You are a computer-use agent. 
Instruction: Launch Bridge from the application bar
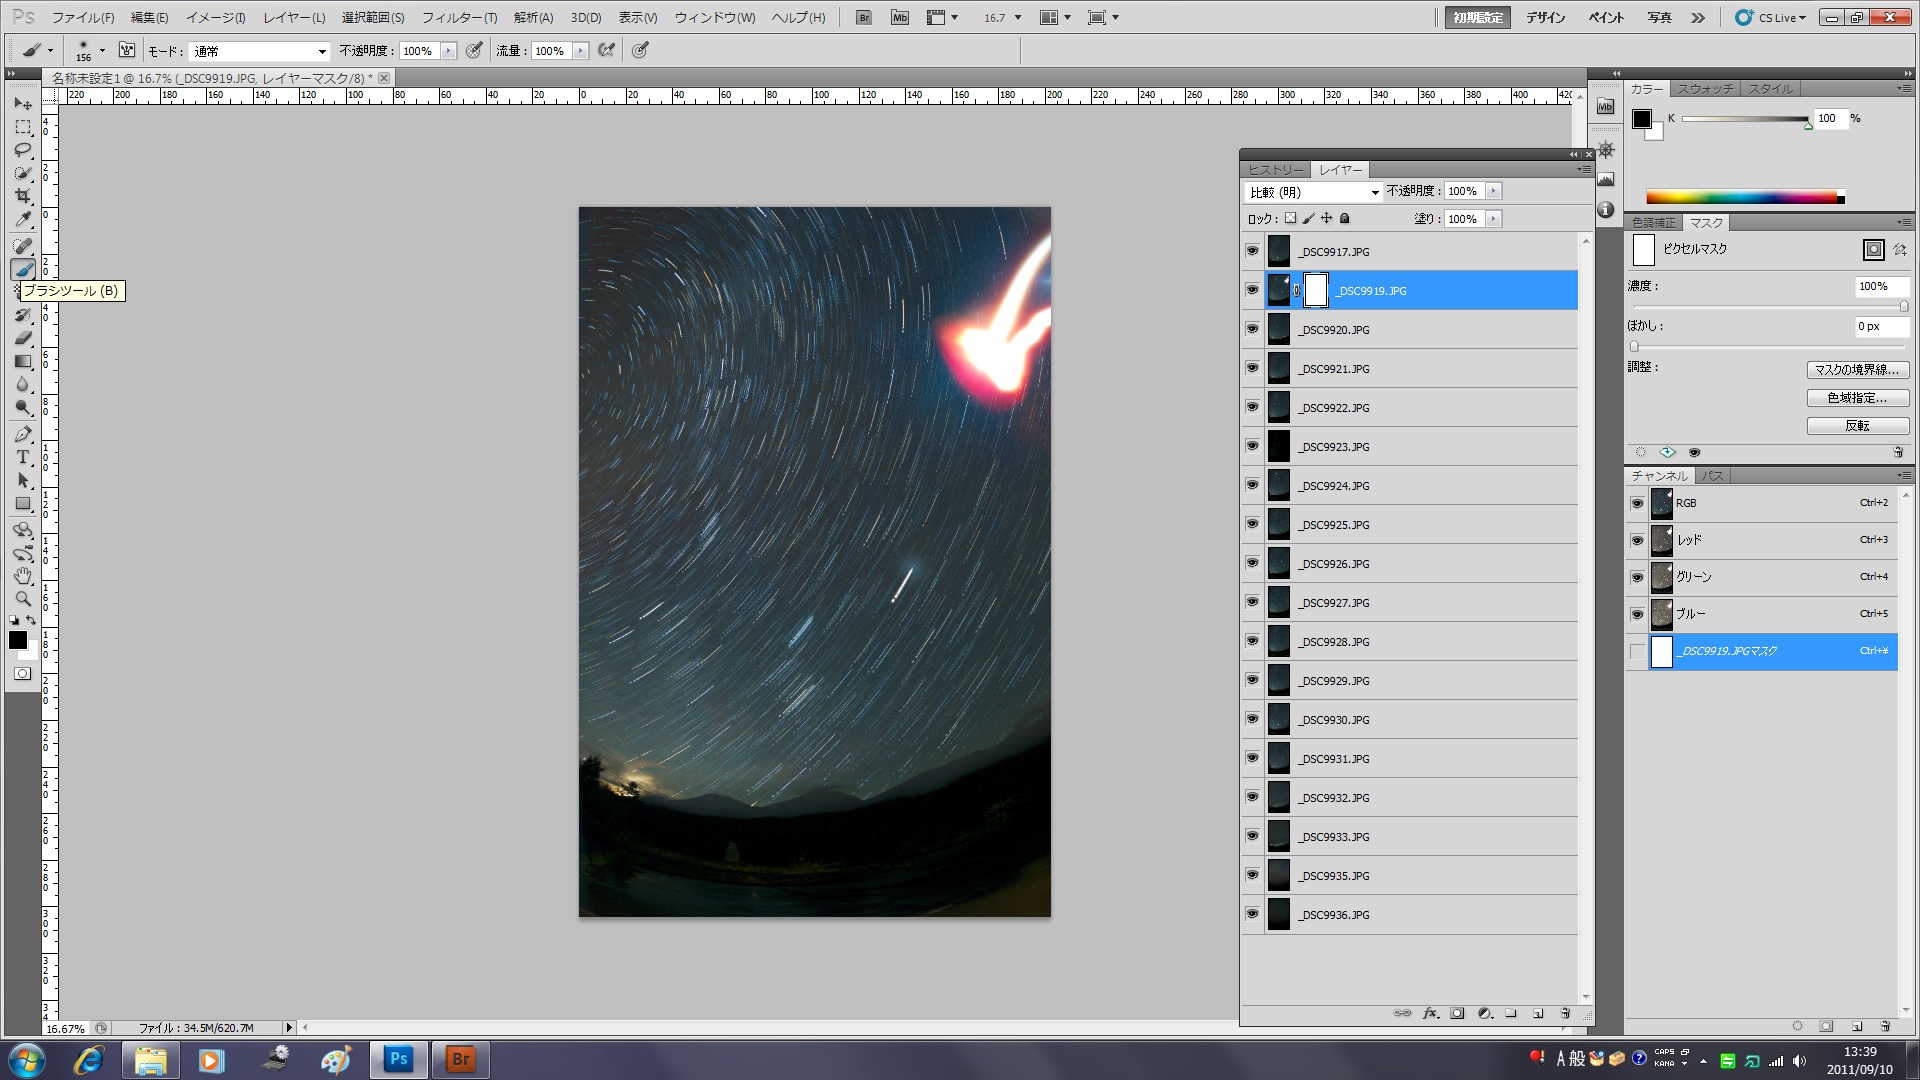[864, 18]
